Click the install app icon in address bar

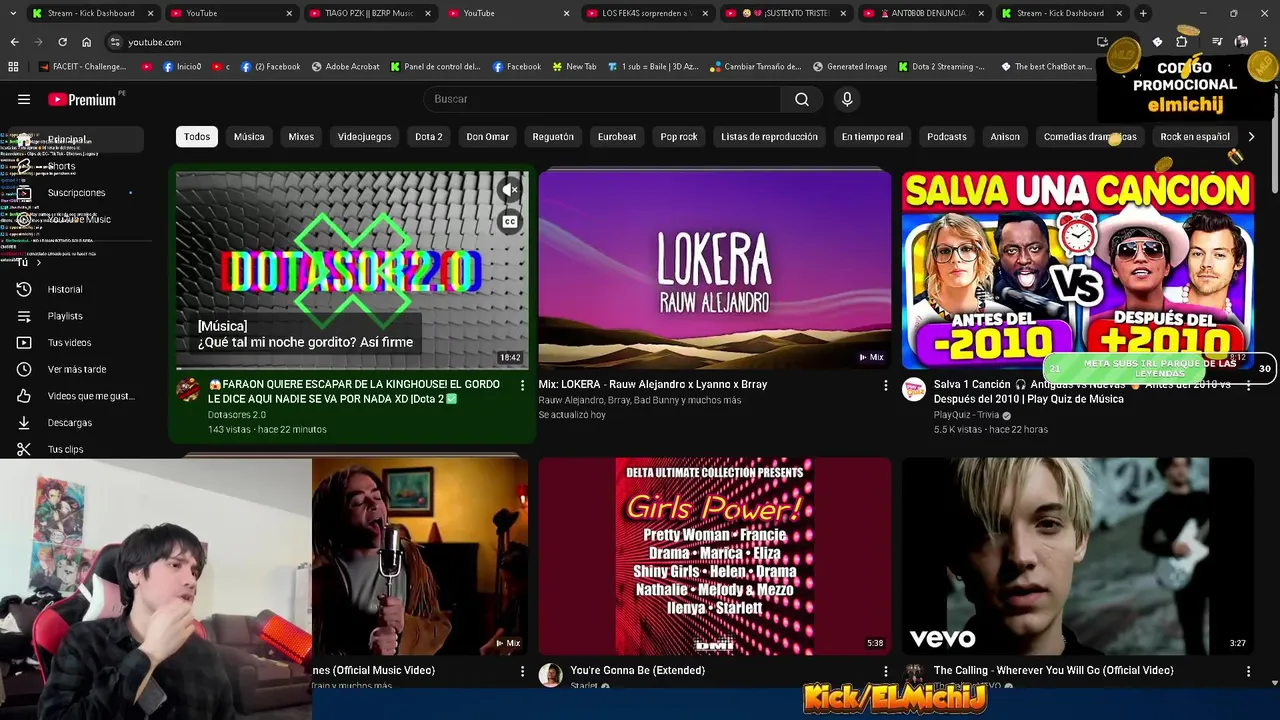point(1102,42)
